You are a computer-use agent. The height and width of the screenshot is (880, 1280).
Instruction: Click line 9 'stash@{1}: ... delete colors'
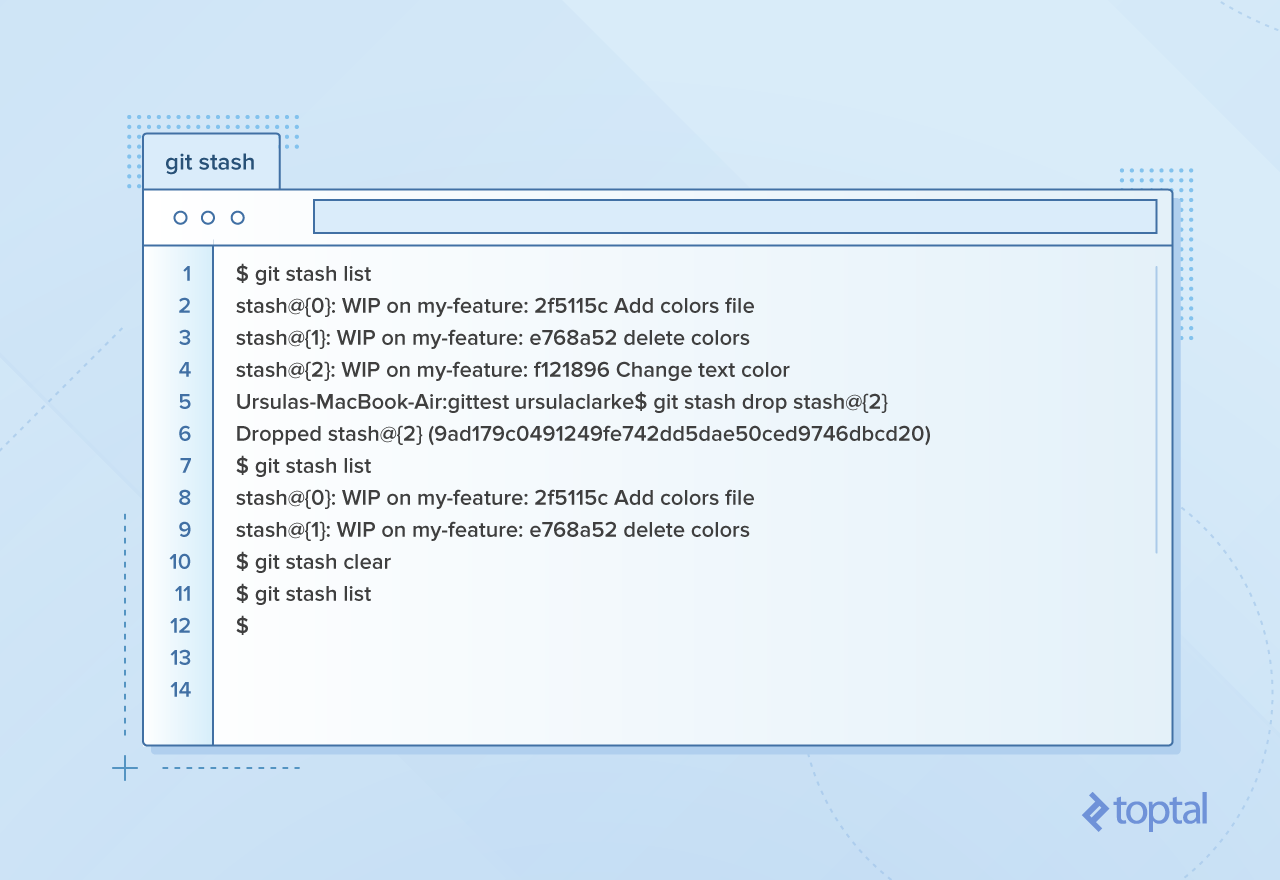point(493,530)
